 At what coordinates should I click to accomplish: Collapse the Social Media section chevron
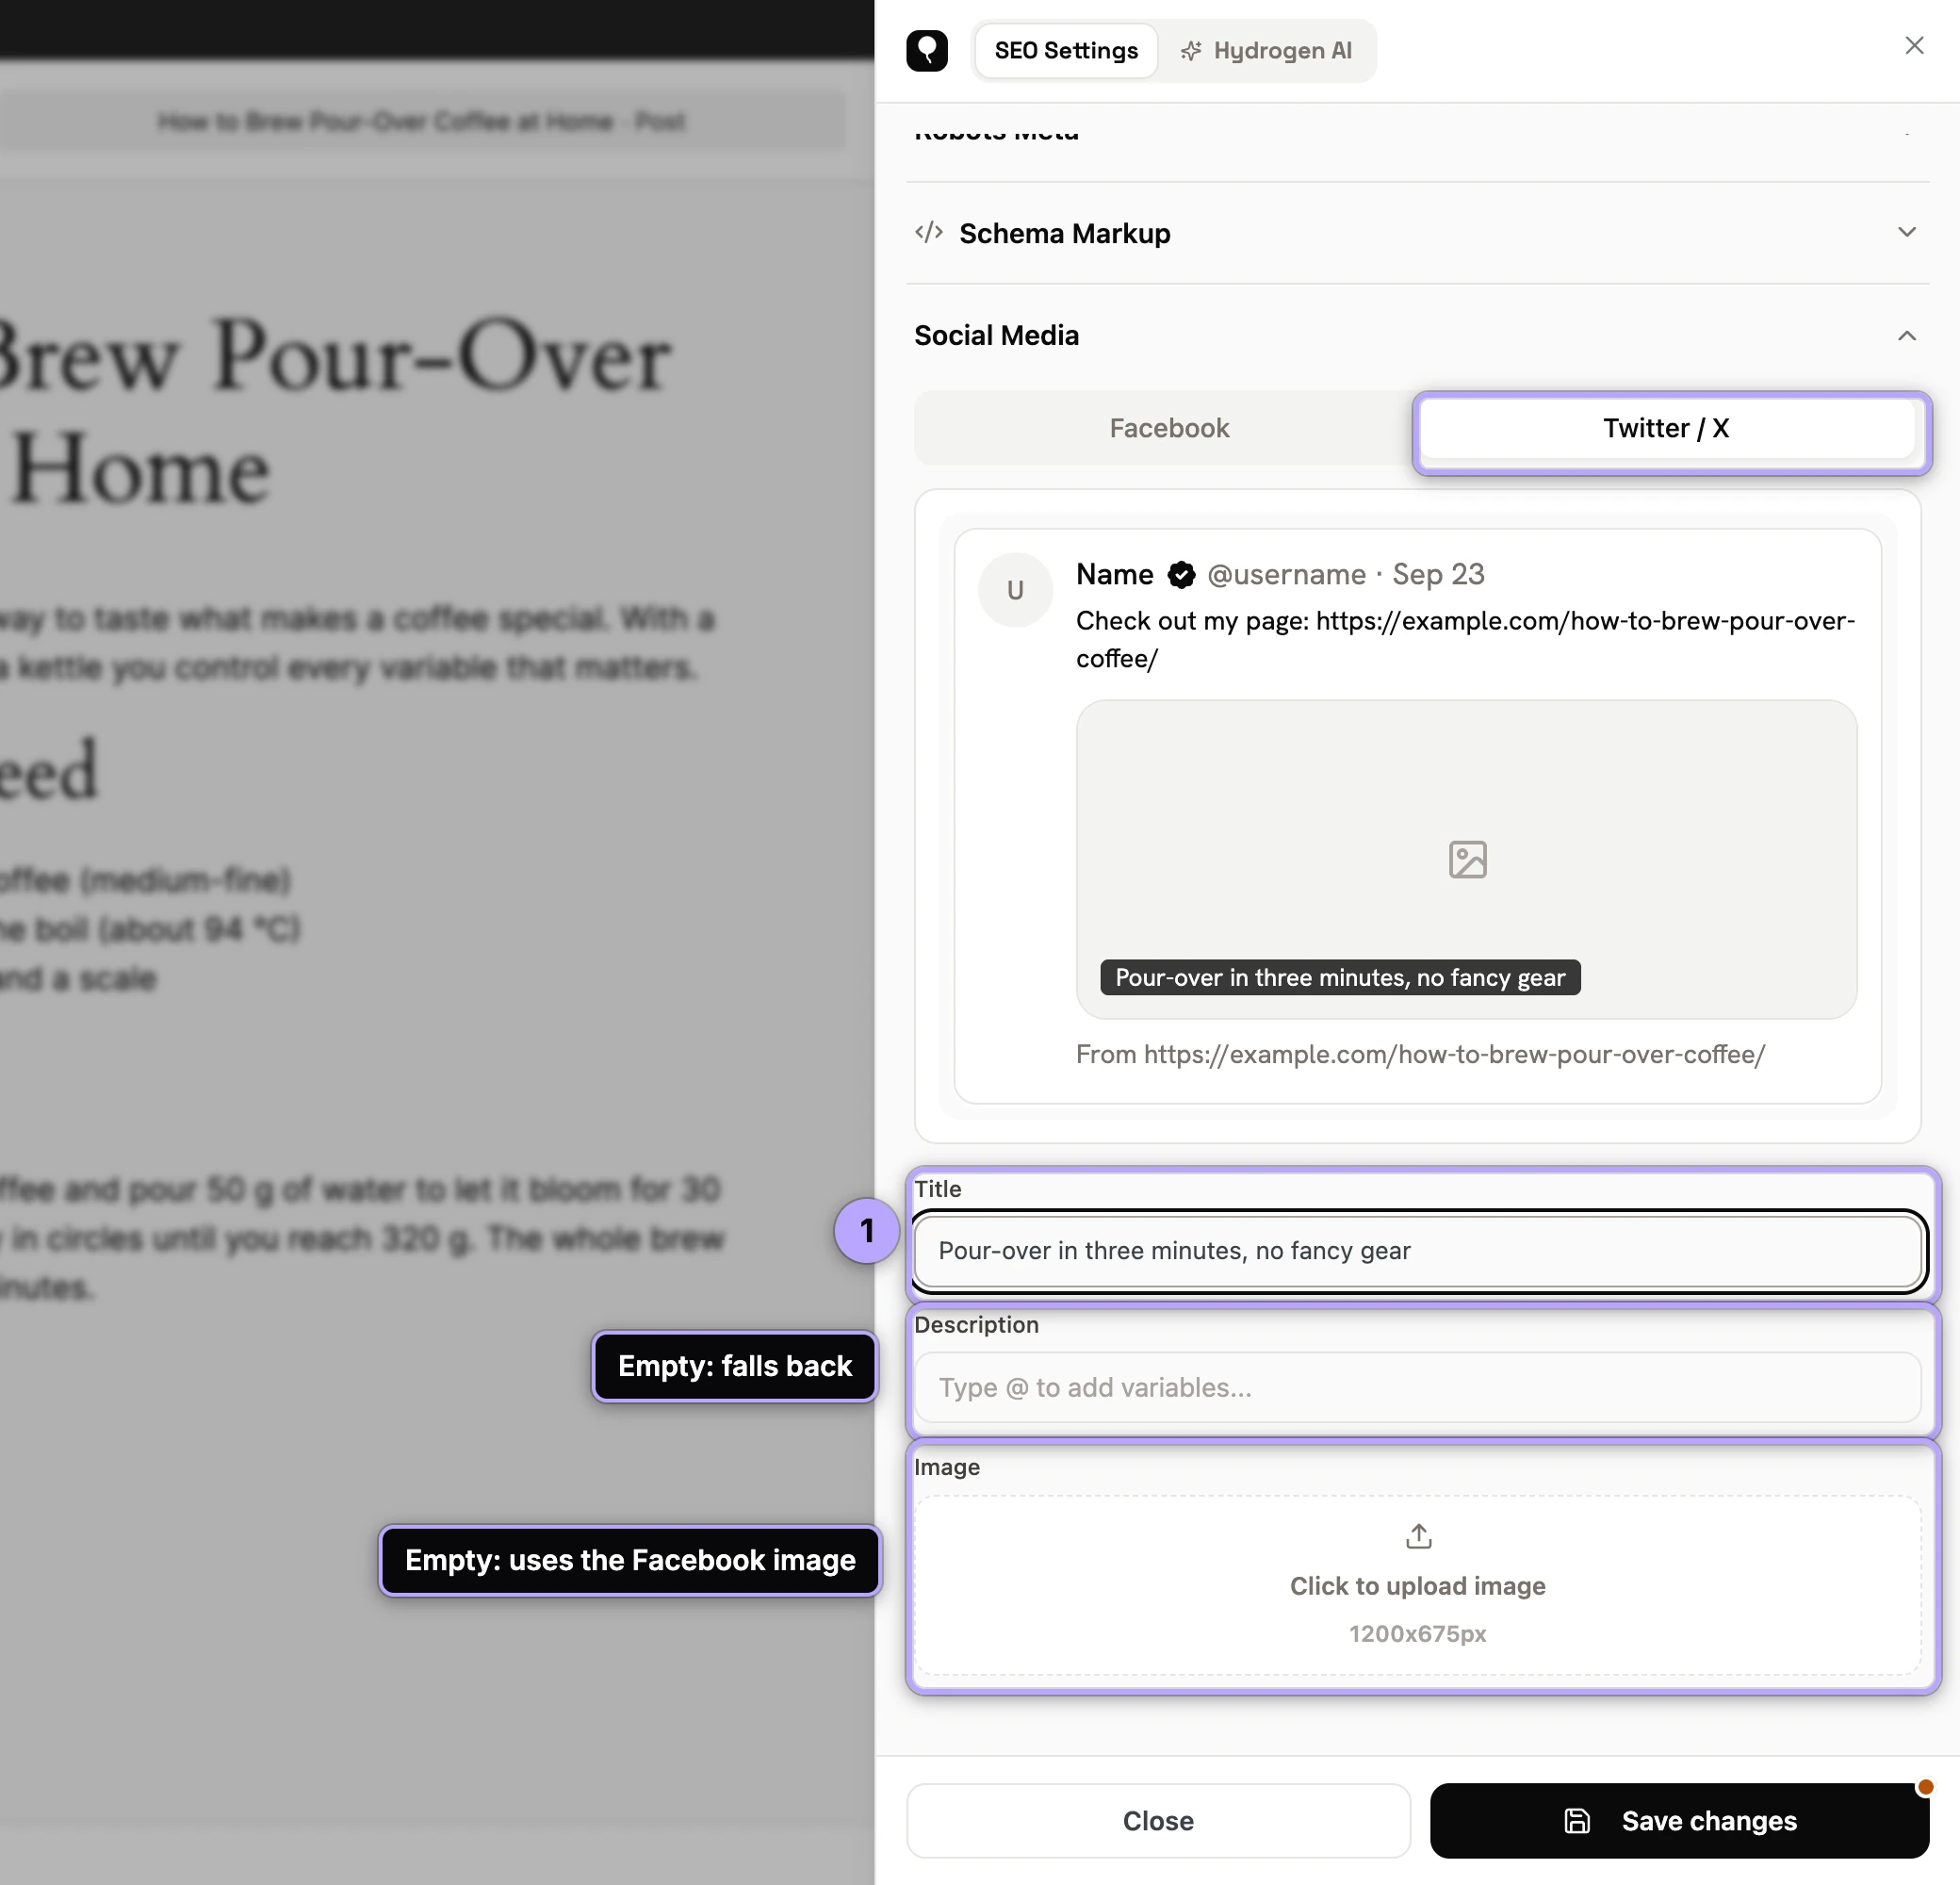click(x=1907, y=336)
